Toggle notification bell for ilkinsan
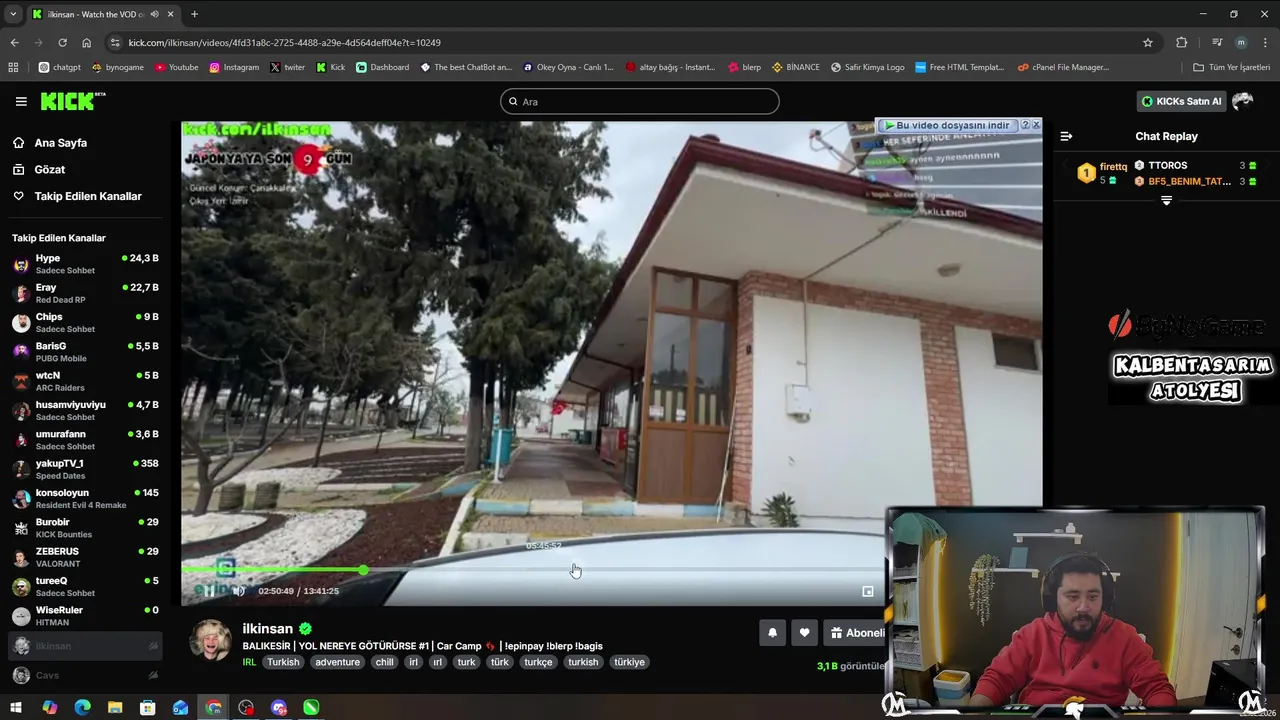Image resolution: width=1280 pixels, height=720 pixels. coord(772,632)
